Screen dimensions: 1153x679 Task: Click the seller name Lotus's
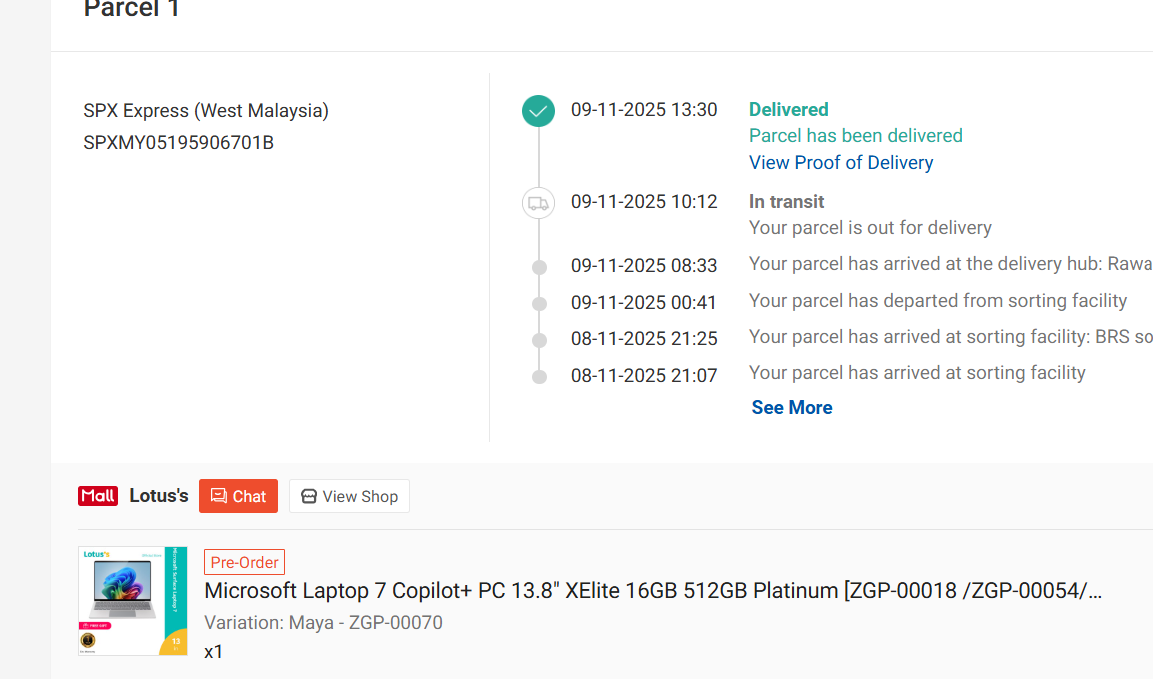158,495
